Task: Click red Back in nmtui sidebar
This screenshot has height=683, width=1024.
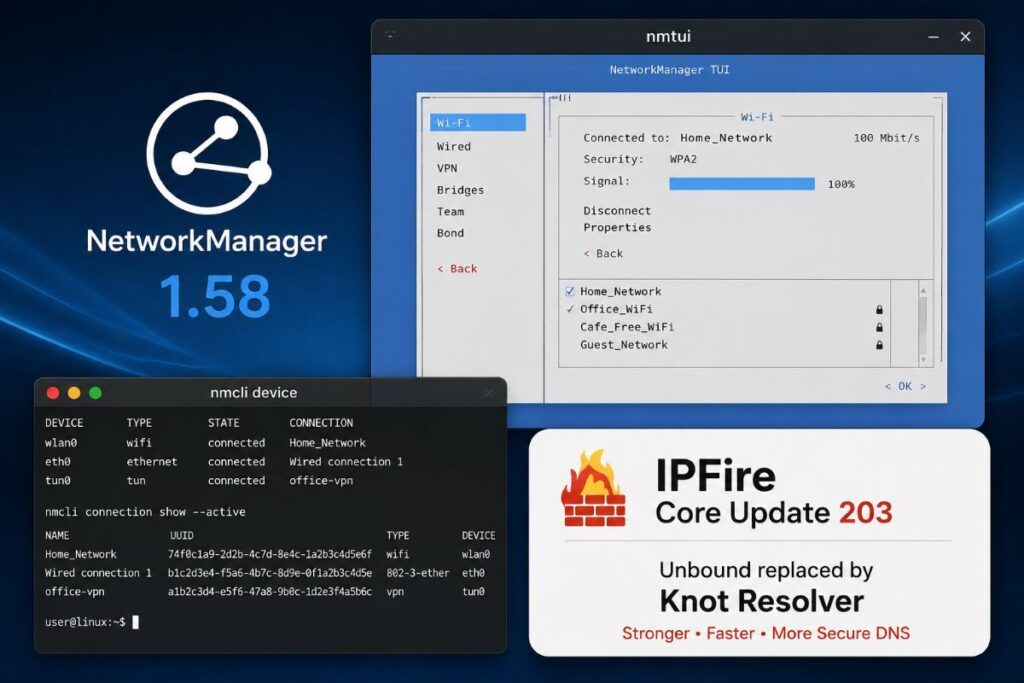Action: coord(457,268)
